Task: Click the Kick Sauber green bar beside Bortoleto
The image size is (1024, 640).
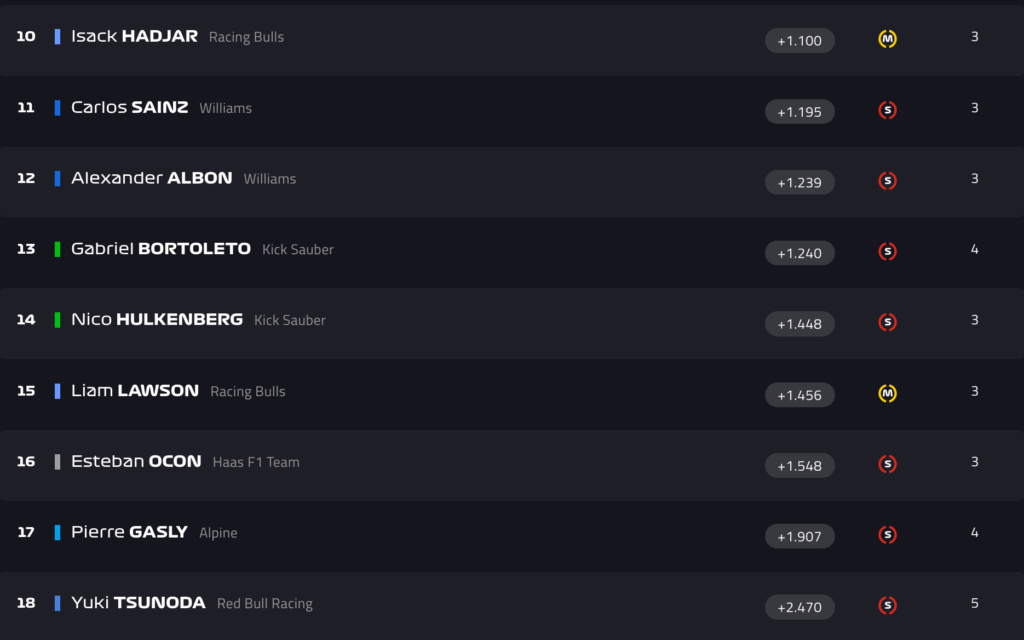Action: [58, 249]
